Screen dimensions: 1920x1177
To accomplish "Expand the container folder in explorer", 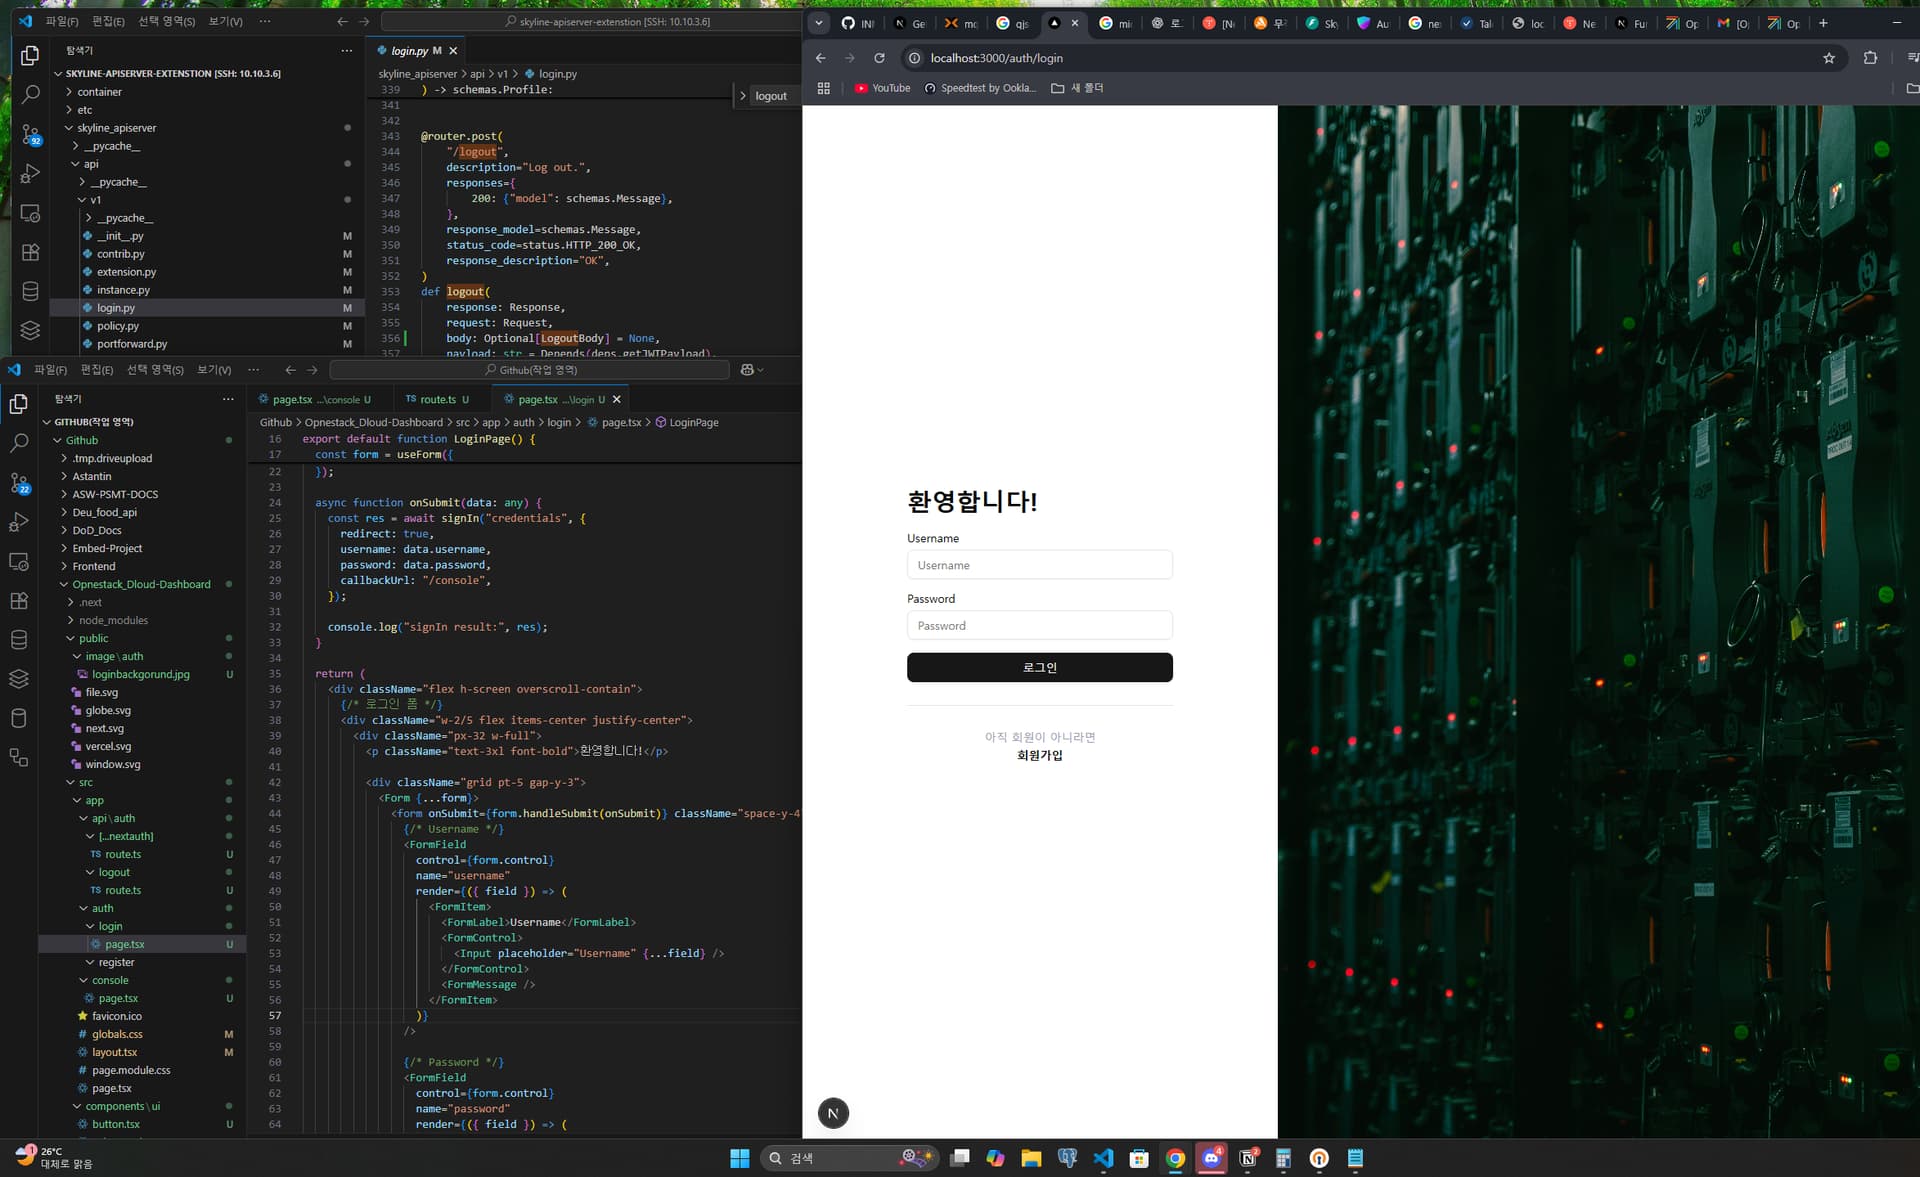I will (x=99, y=92).
